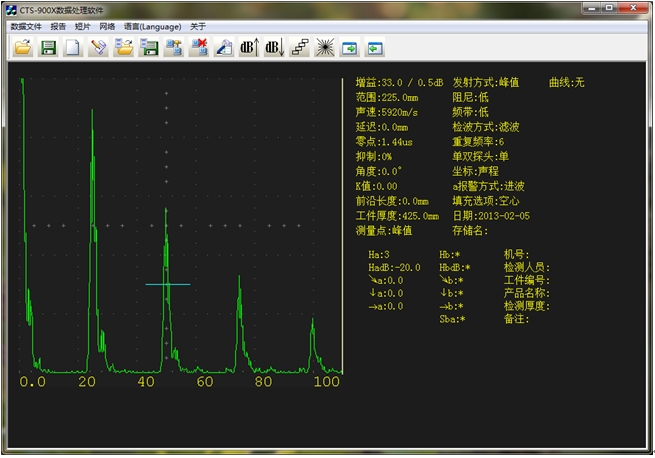Click the green save disk icon
The width and height of the screenshot is (655, 458).
(47, 47)
